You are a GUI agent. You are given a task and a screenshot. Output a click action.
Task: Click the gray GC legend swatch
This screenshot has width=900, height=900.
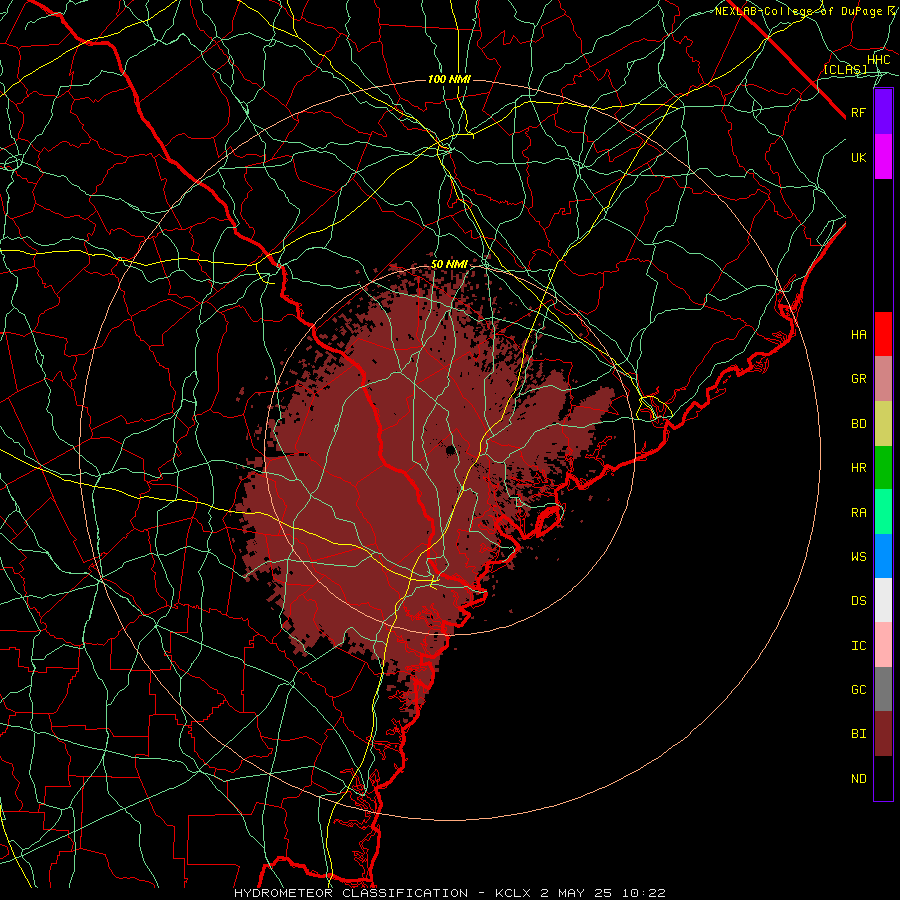[x=883, y=689]
